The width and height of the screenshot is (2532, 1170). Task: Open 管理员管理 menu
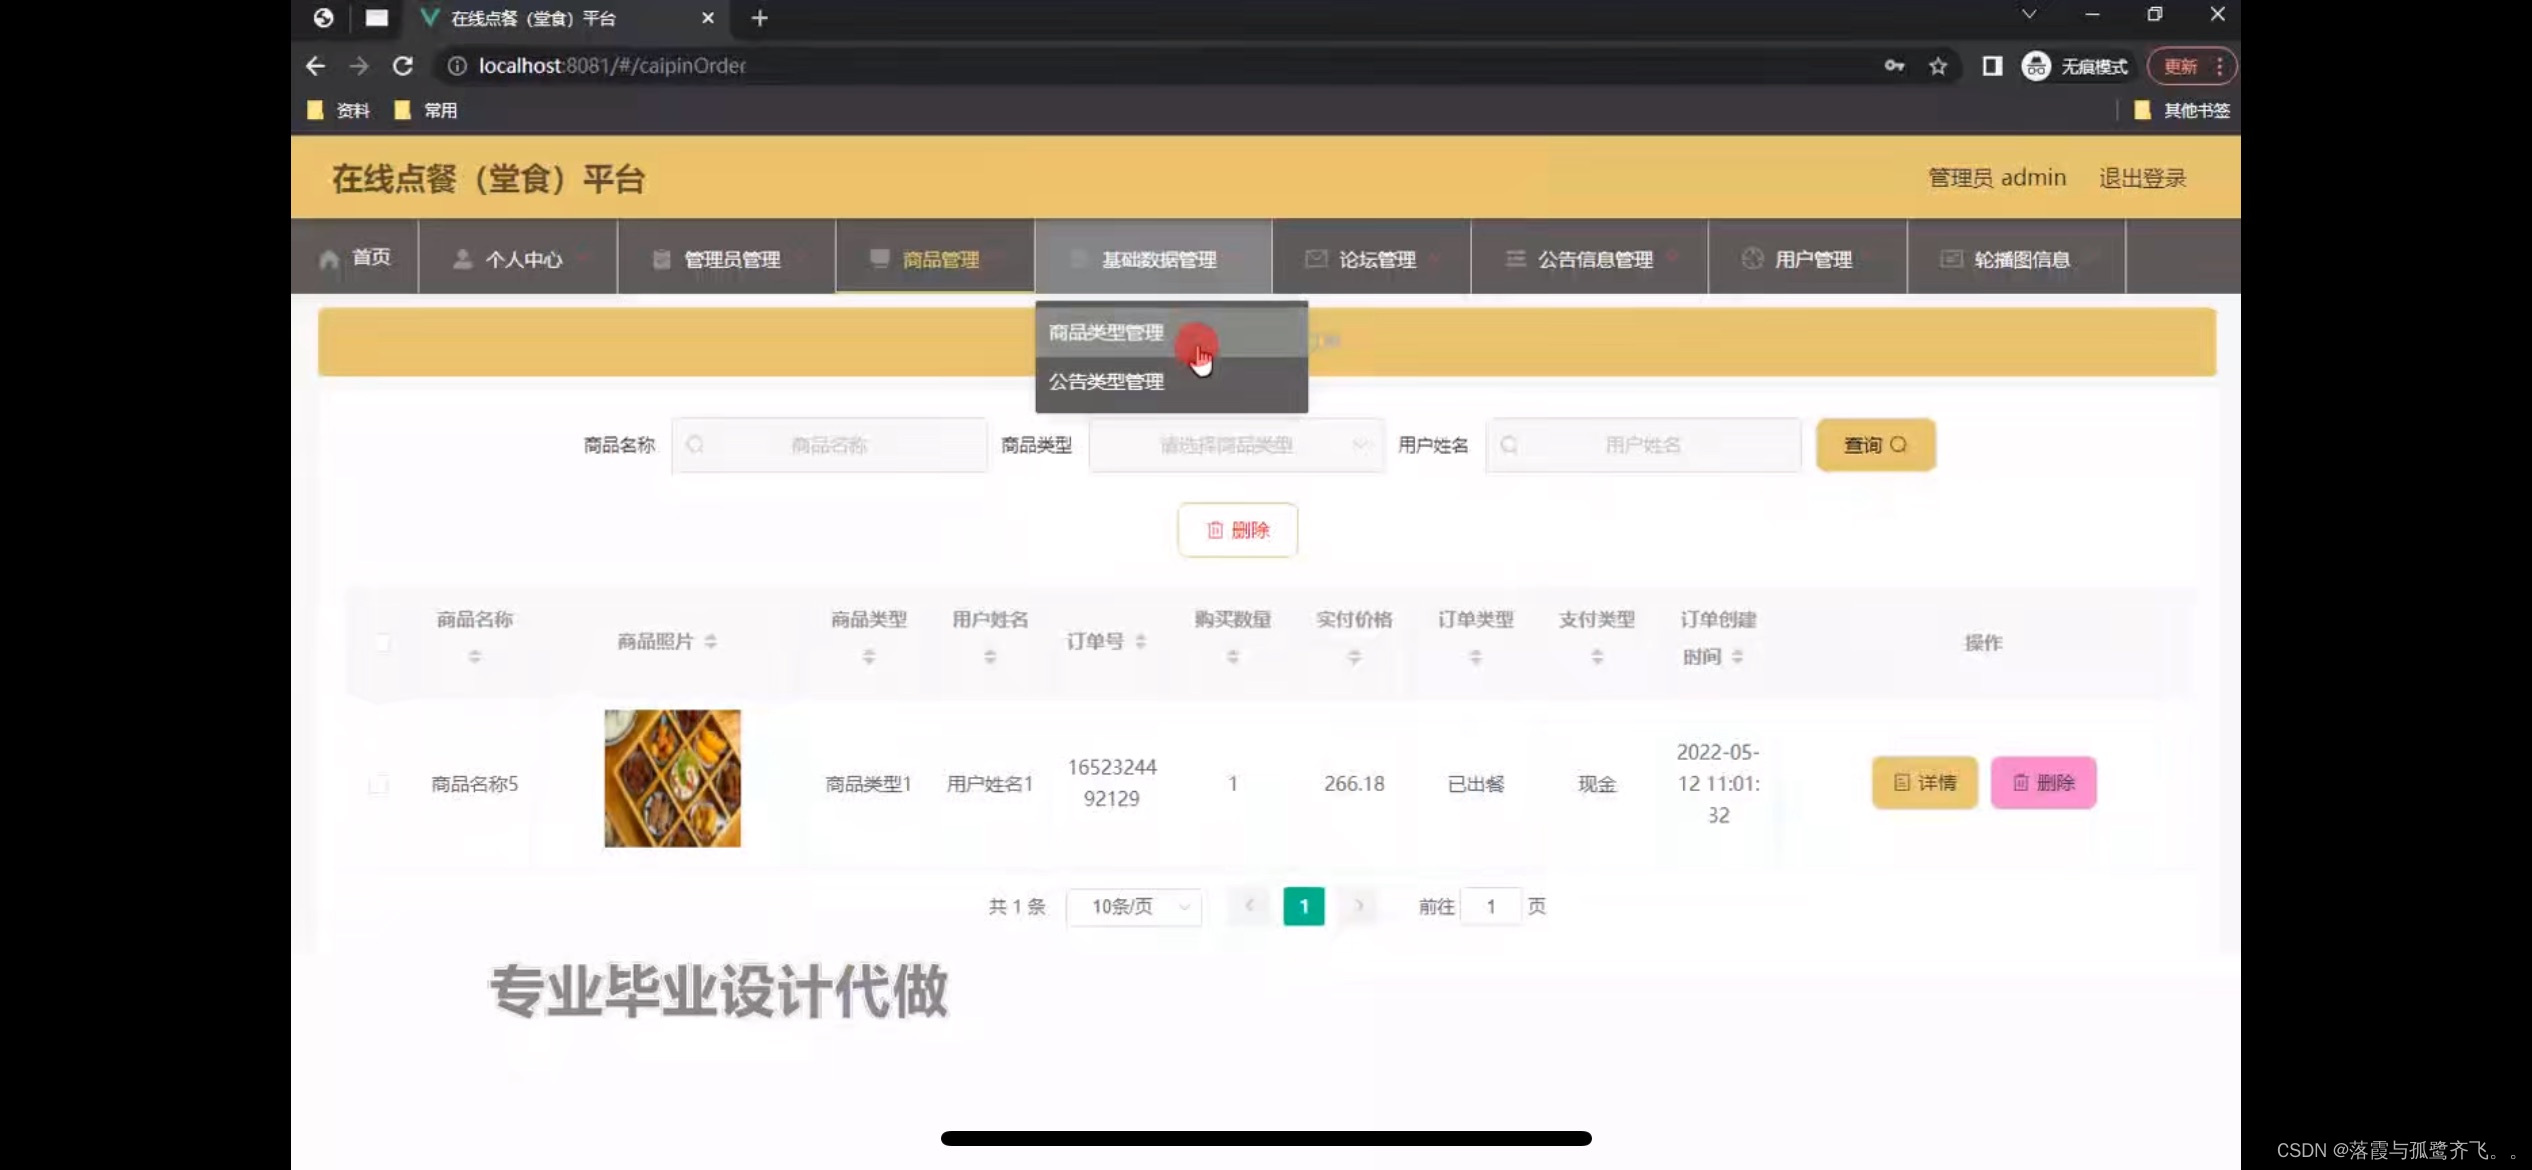[x=727, y=258]
